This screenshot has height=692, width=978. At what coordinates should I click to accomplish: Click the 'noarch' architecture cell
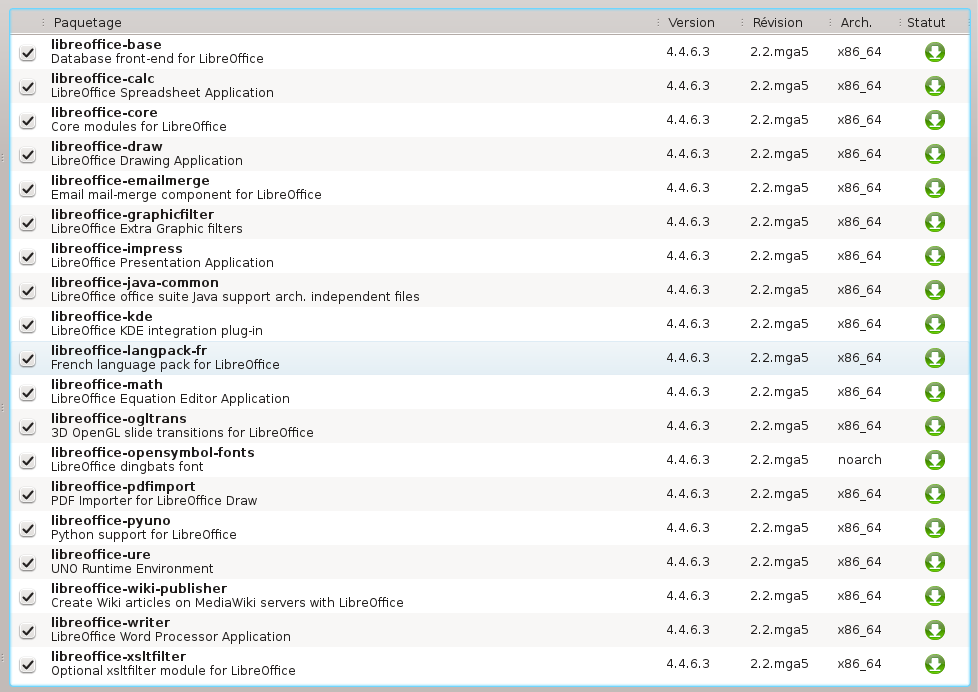coord(859,460)
